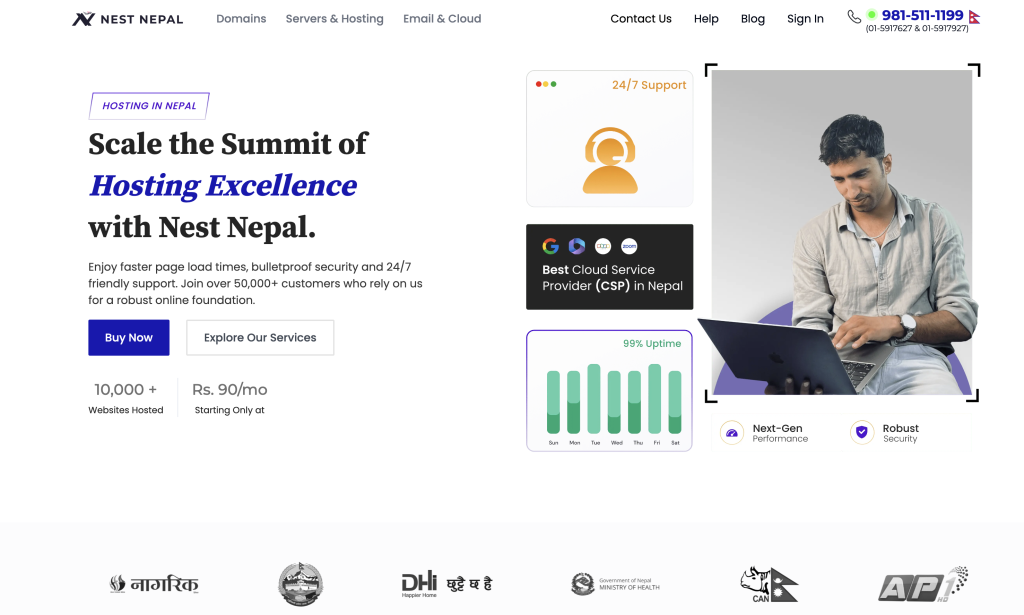Open the Domains menu
Image resolution: width=1024 pixels, height=615 pixels.
click(x=241, y=19)
